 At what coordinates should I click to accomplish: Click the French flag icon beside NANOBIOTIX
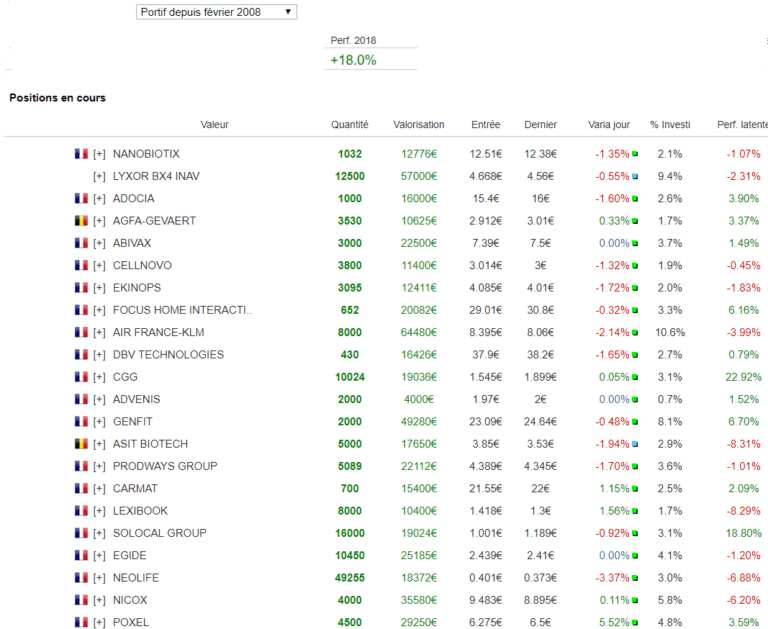pos(81,154)
